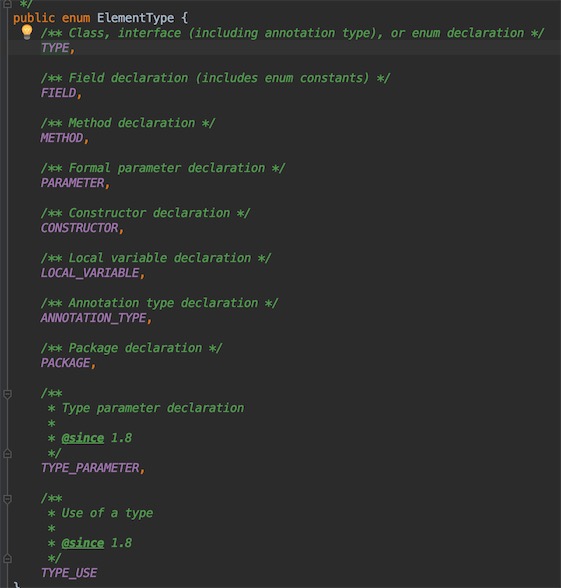Place cursor on ElementType enum name
The image size is (561, 588).
[x=135, y=18]
